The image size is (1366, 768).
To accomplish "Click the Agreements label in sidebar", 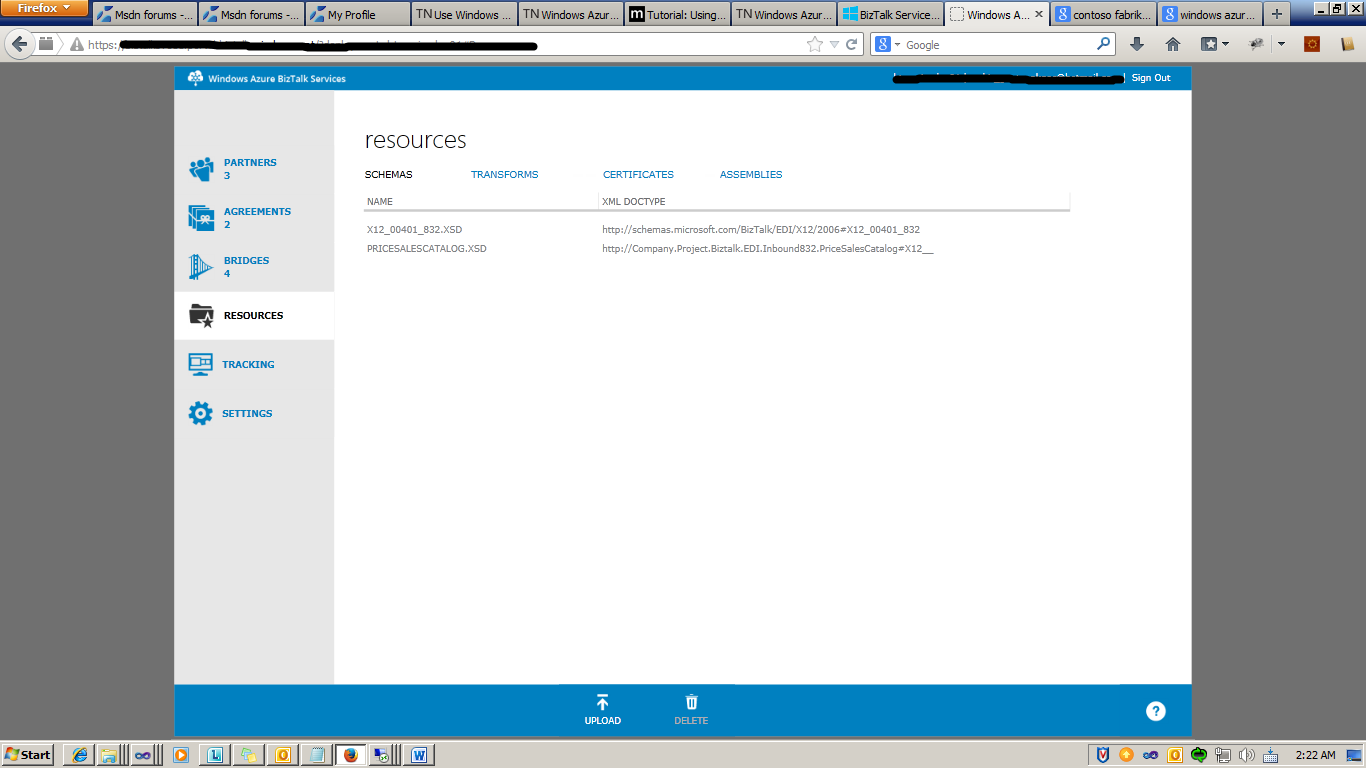I will point(257,212).
